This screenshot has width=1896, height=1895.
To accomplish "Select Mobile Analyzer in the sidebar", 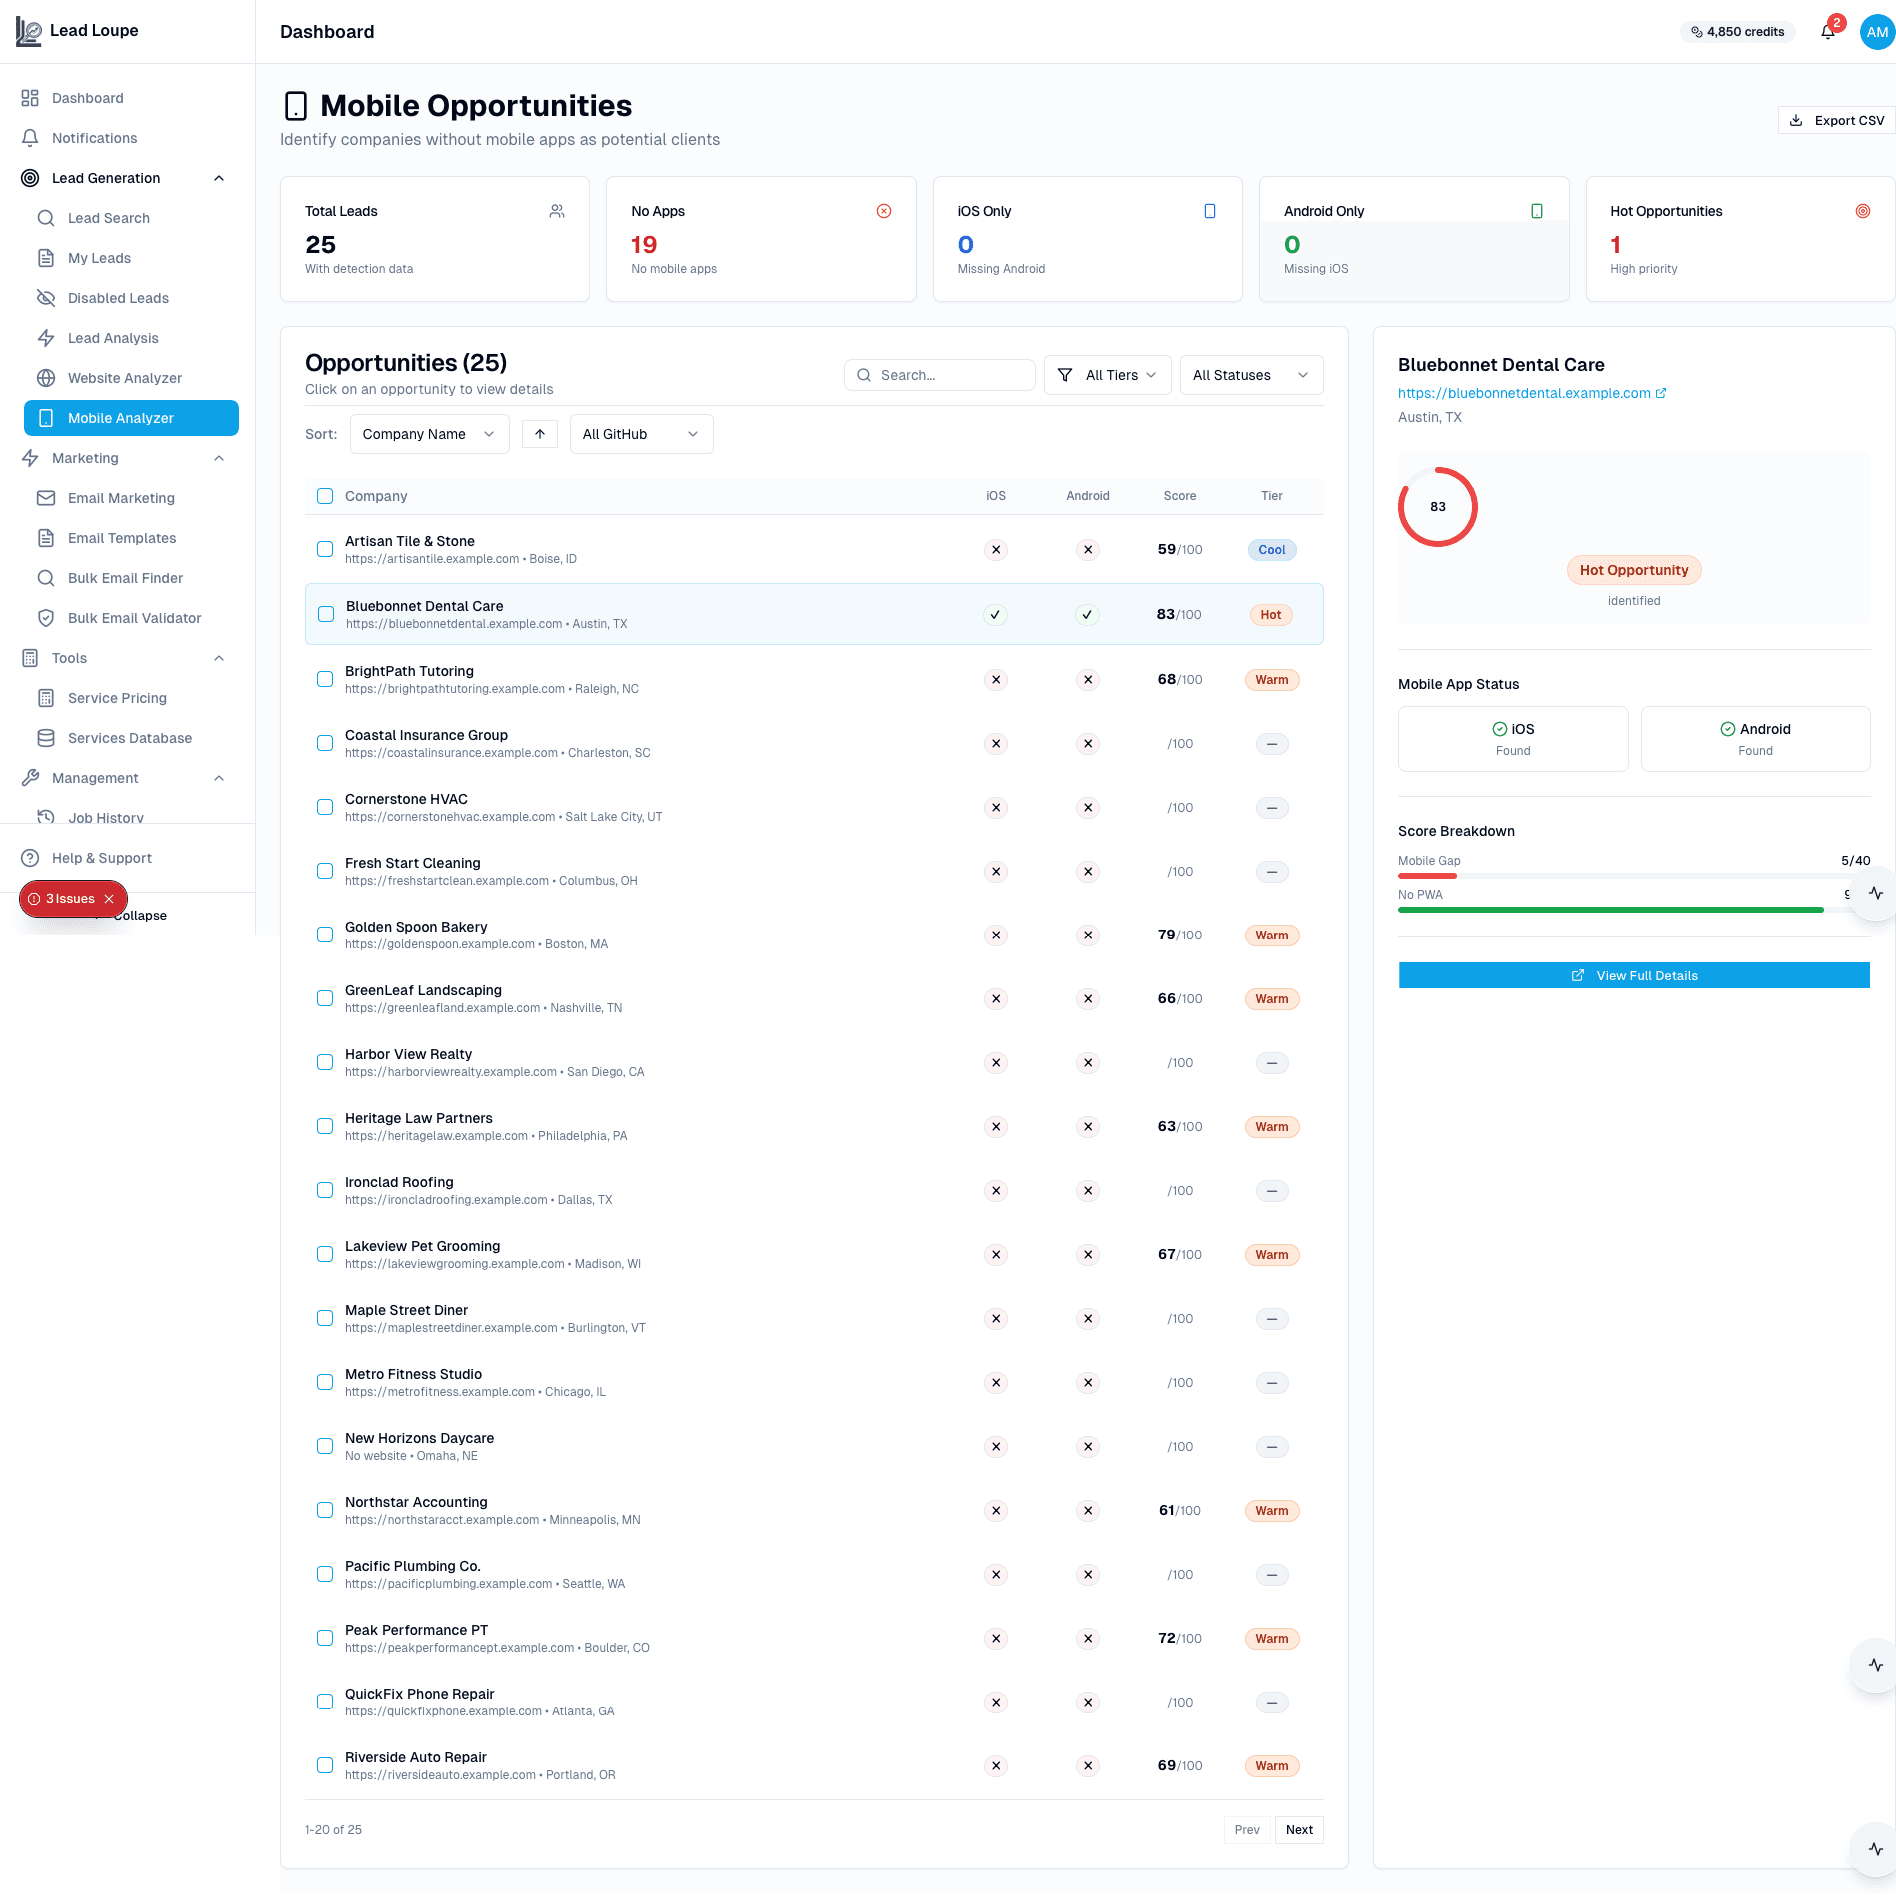I will coord(132,418).
